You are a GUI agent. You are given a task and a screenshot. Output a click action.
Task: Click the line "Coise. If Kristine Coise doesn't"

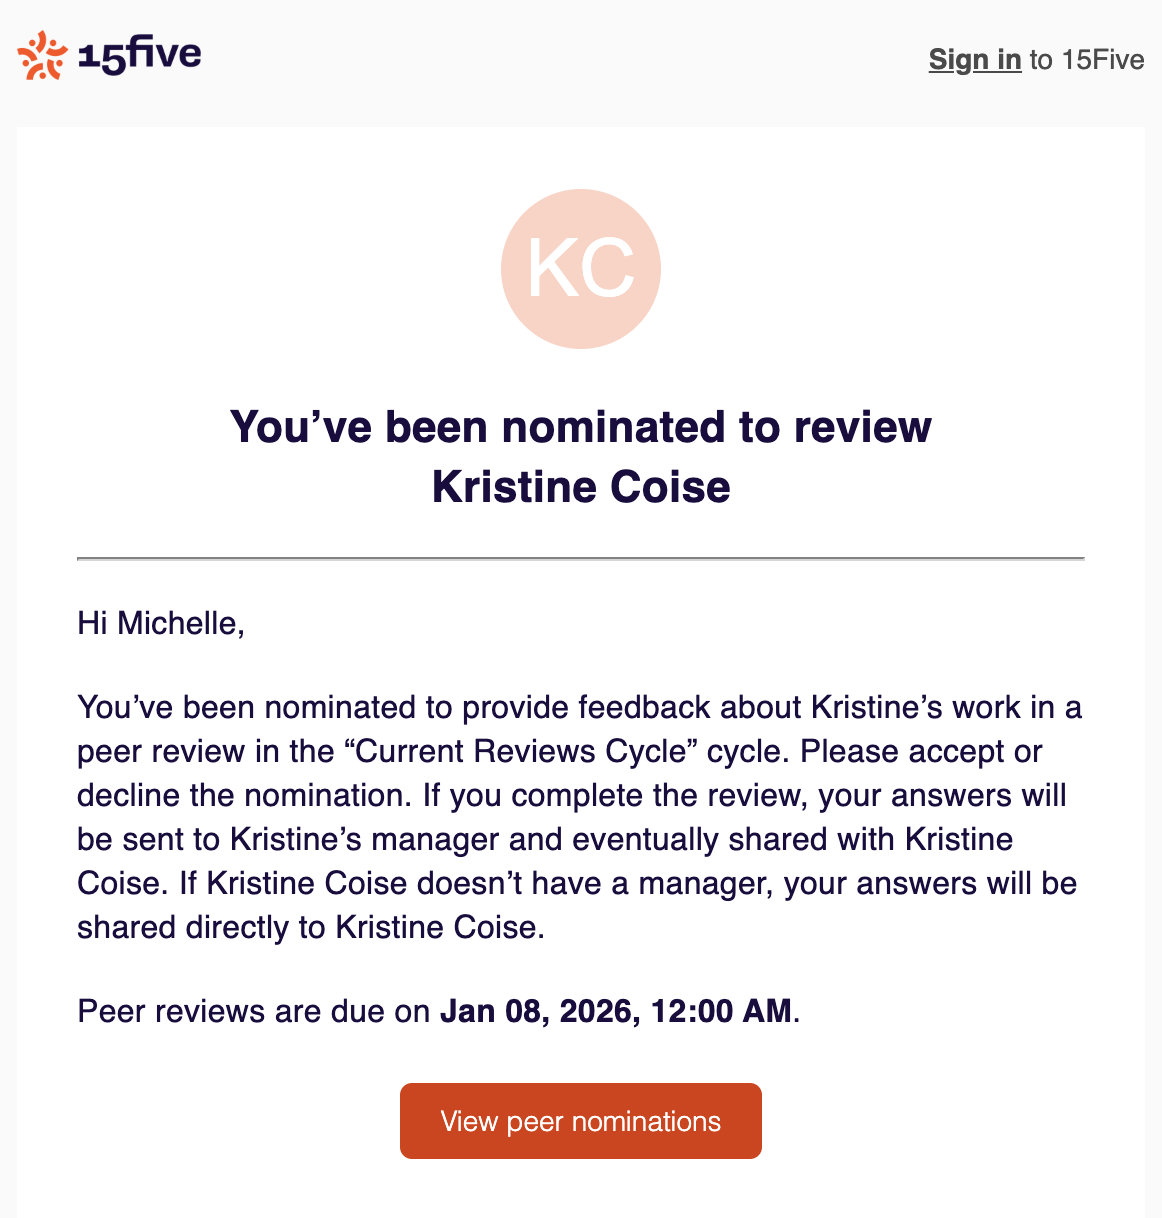point(300,884)
